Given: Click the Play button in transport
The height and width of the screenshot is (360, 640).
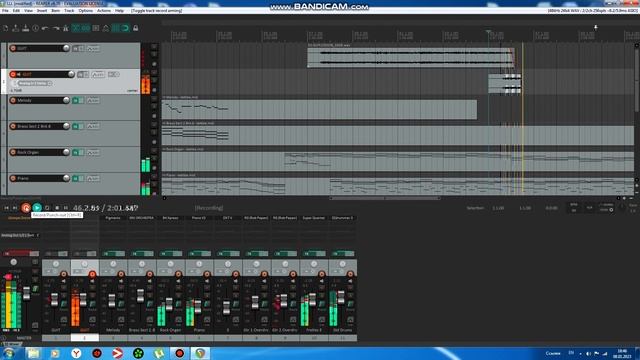Looking at the screenshot, I should 37,208.
